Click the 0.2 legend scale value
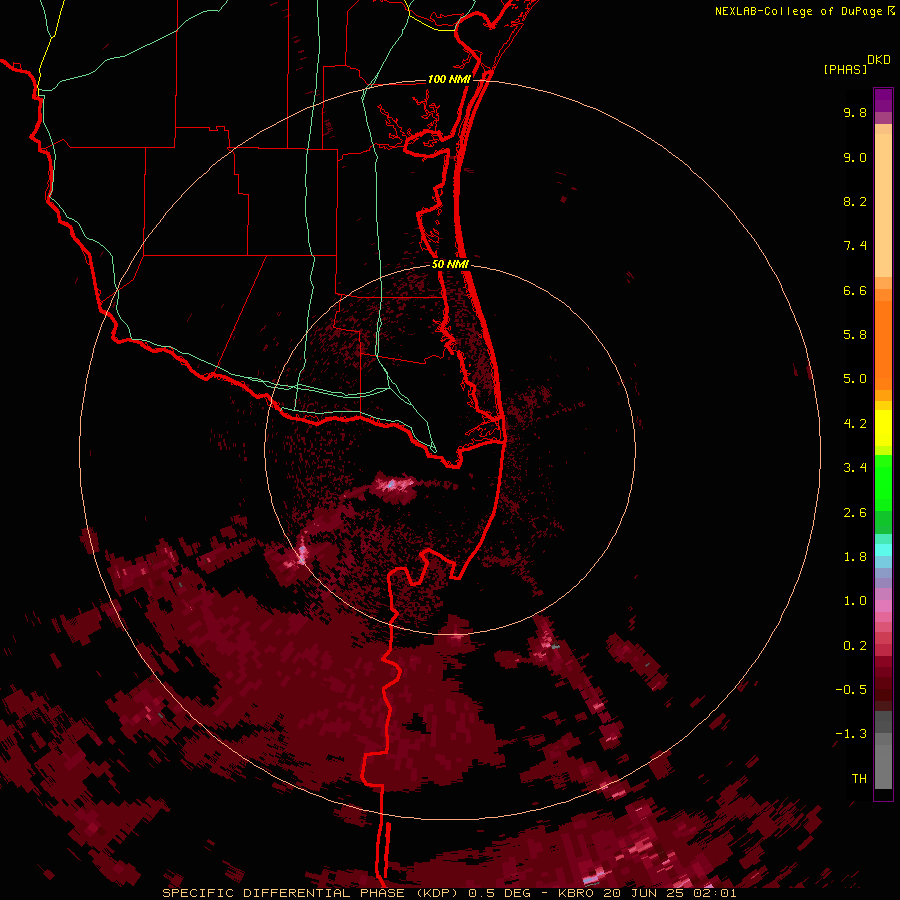 [855, 646]
